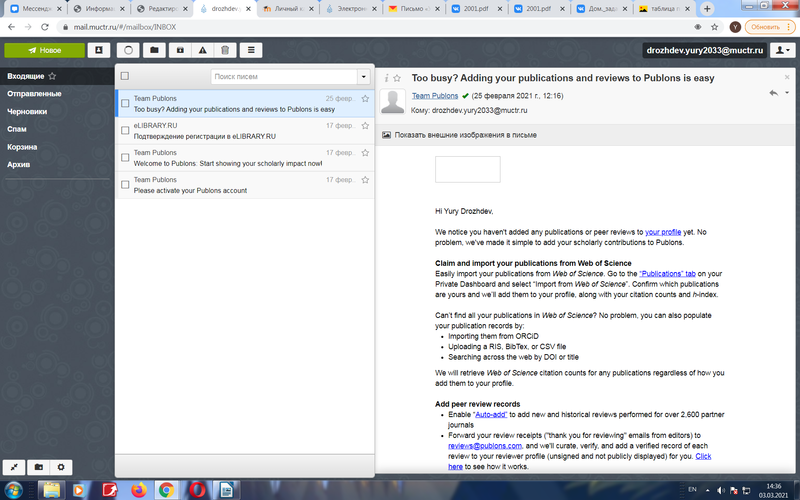
Task: Open the Отправленные folder
Action: click(35, 94)
